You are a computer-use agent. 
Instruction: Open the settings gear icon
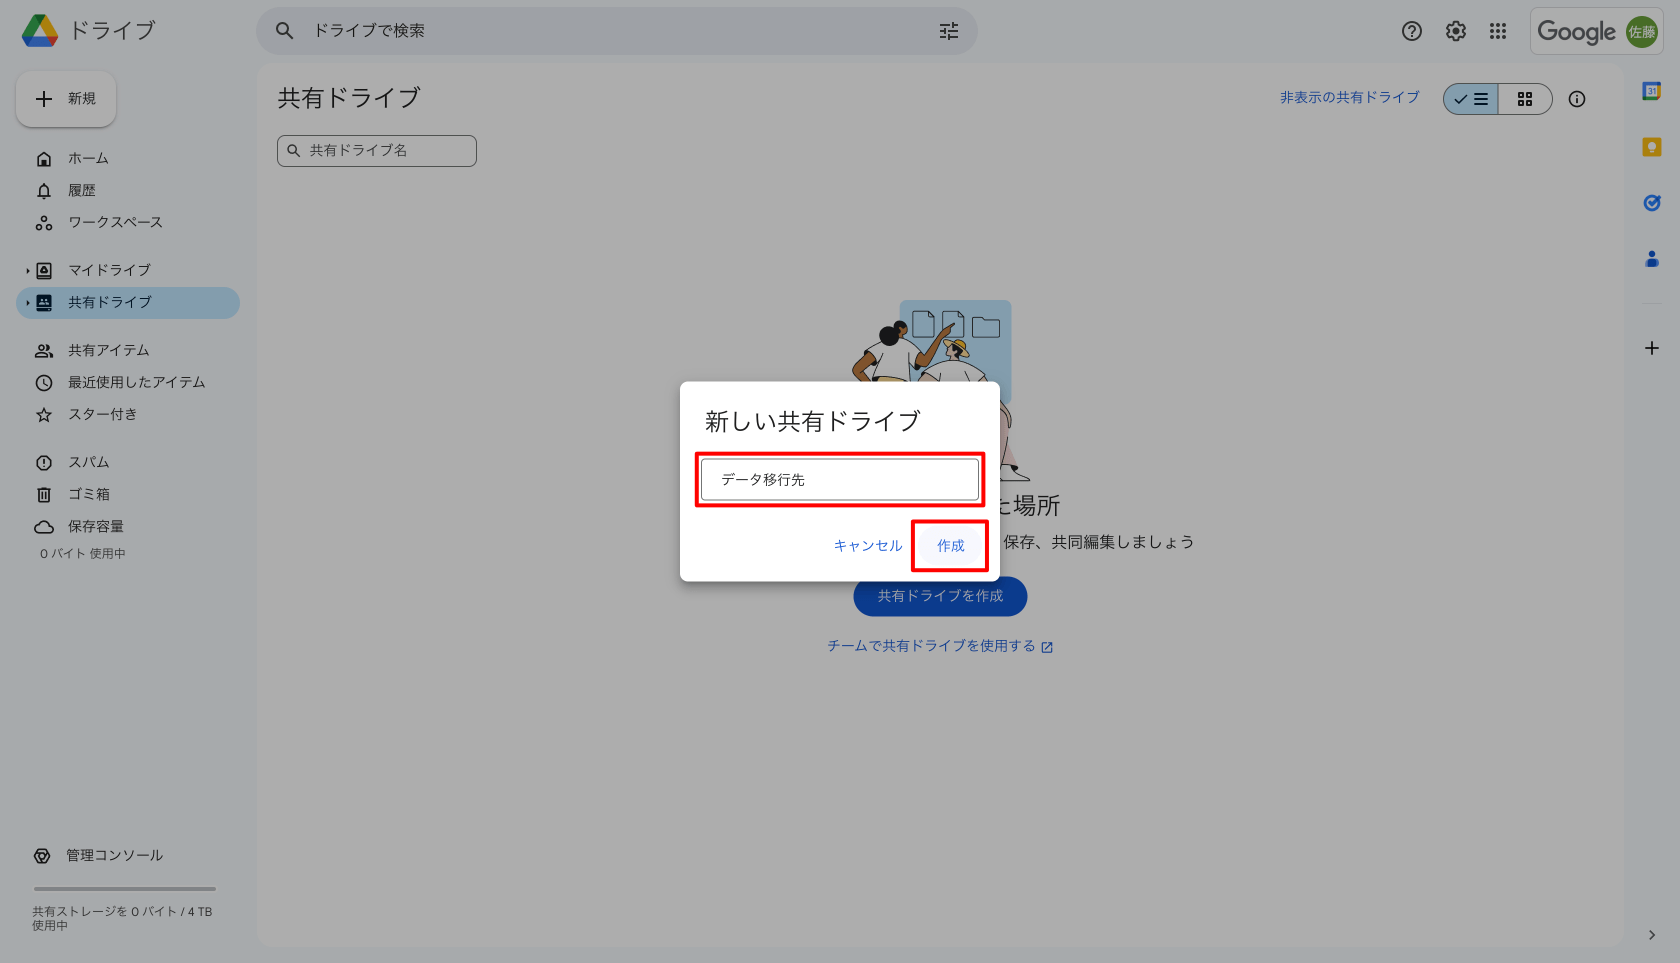click(1455, 31)
